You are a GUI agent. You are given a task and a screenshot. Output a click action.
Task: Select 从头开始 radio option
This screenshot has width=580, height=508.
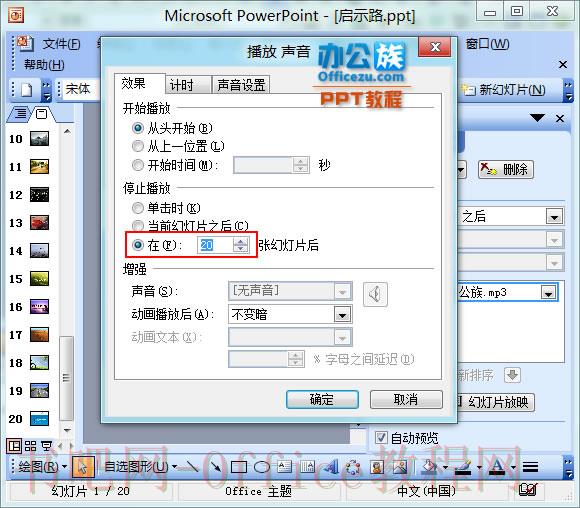click(138, 128)
